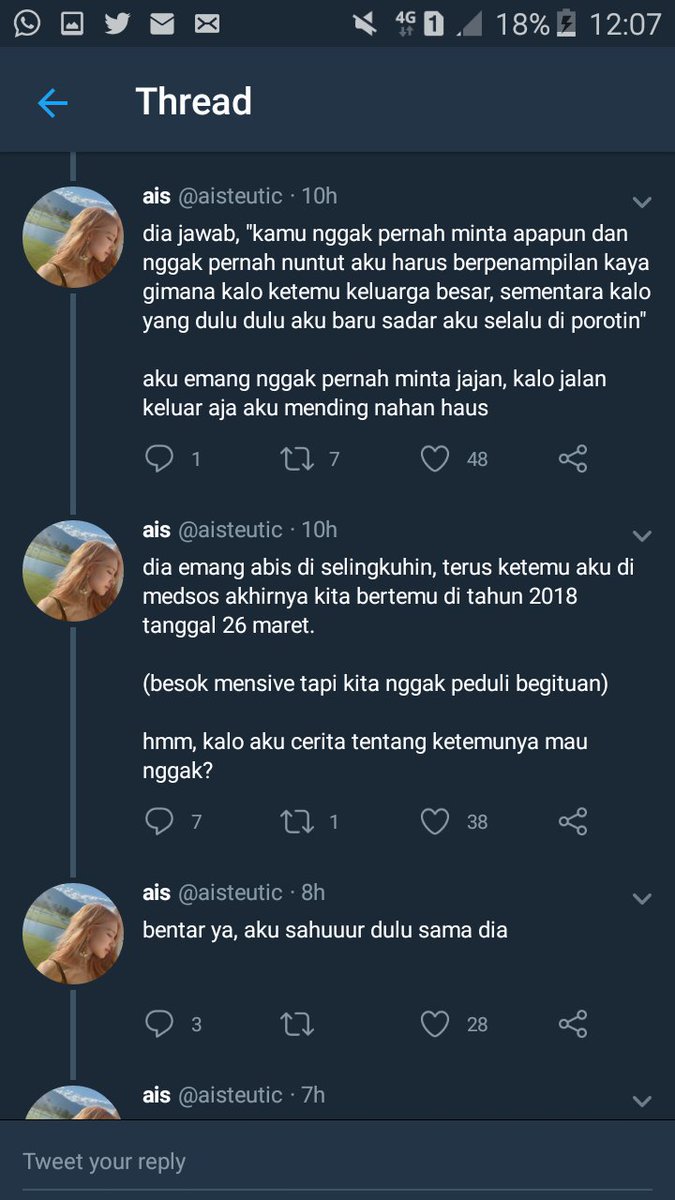
Task: Go back using the arrow icon
Action: point(52,102)
